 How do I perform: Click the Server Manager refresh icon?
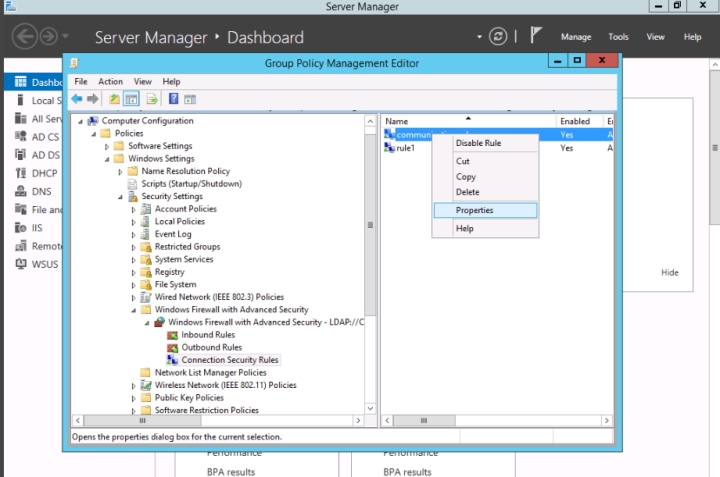[x=498, y=37]
